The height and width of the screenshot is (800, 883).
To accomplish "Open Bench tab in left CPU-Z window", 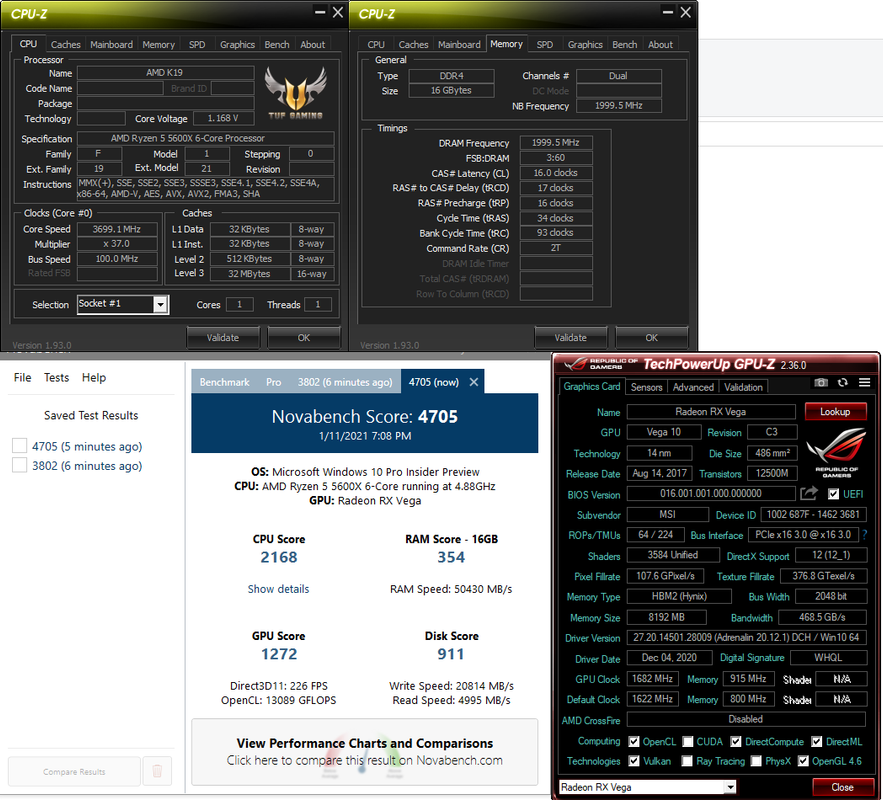I will click(x=277, y=44).
